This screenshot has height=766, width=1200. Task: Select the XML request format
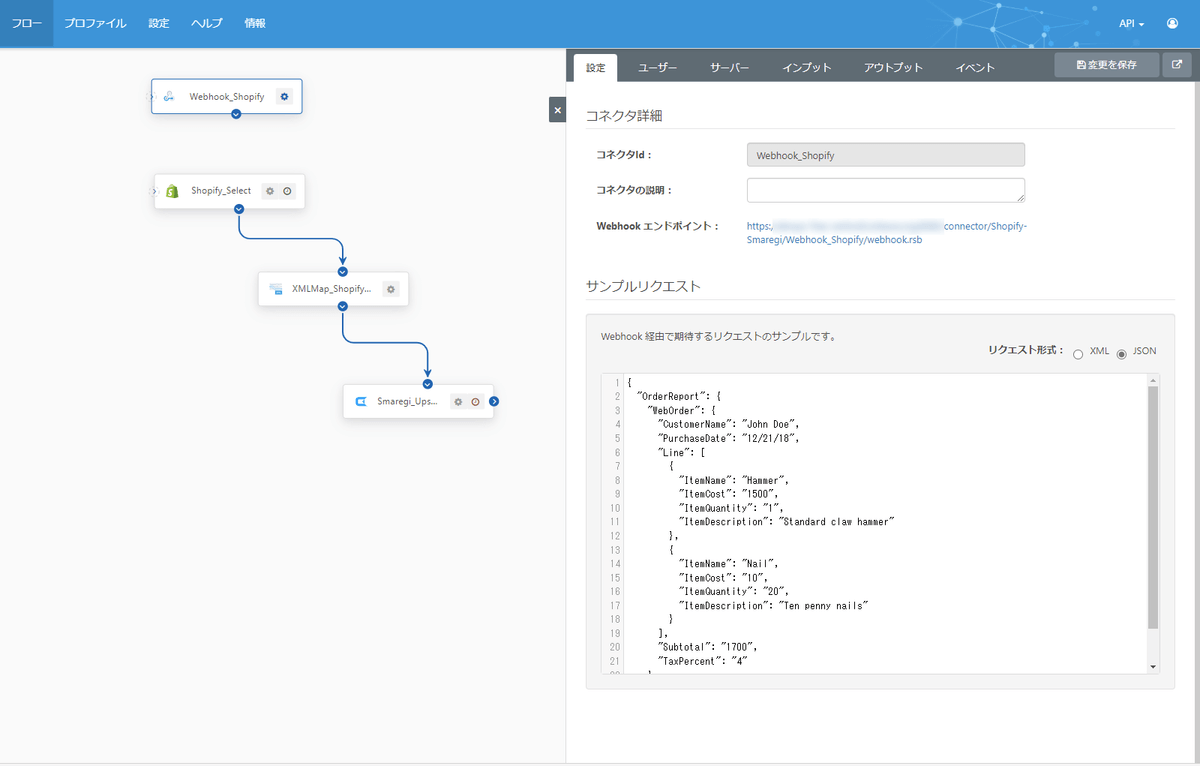[x=1078, y=354]
